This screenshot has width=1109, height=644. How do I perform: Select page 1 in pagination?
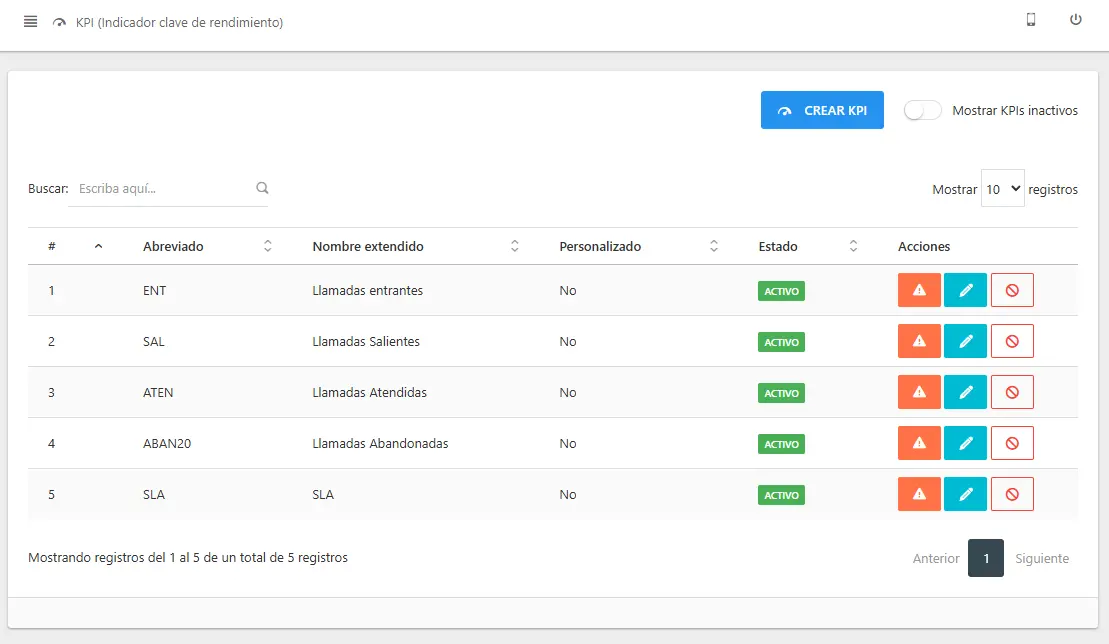tap(986, 558)
